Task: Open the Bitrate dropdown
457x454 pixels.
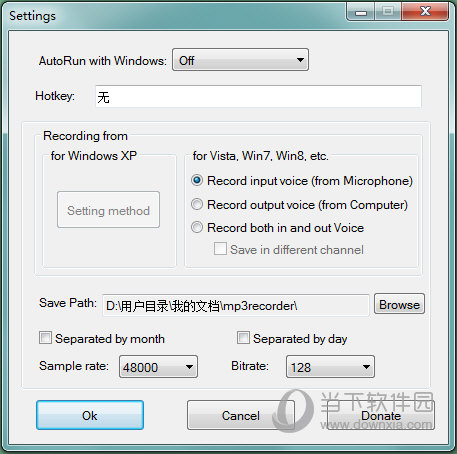Action: 330,367
